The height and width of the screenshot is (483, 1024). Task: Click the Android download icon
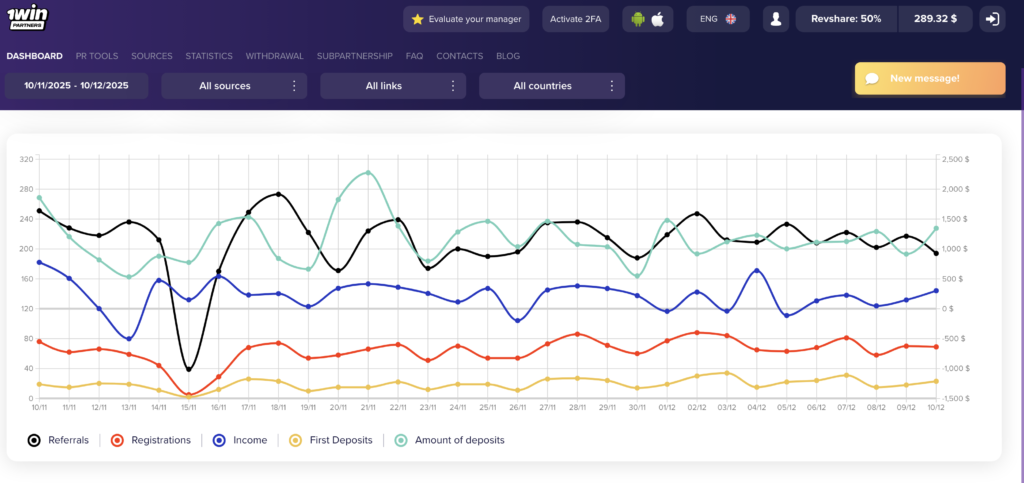pos(637,19)
